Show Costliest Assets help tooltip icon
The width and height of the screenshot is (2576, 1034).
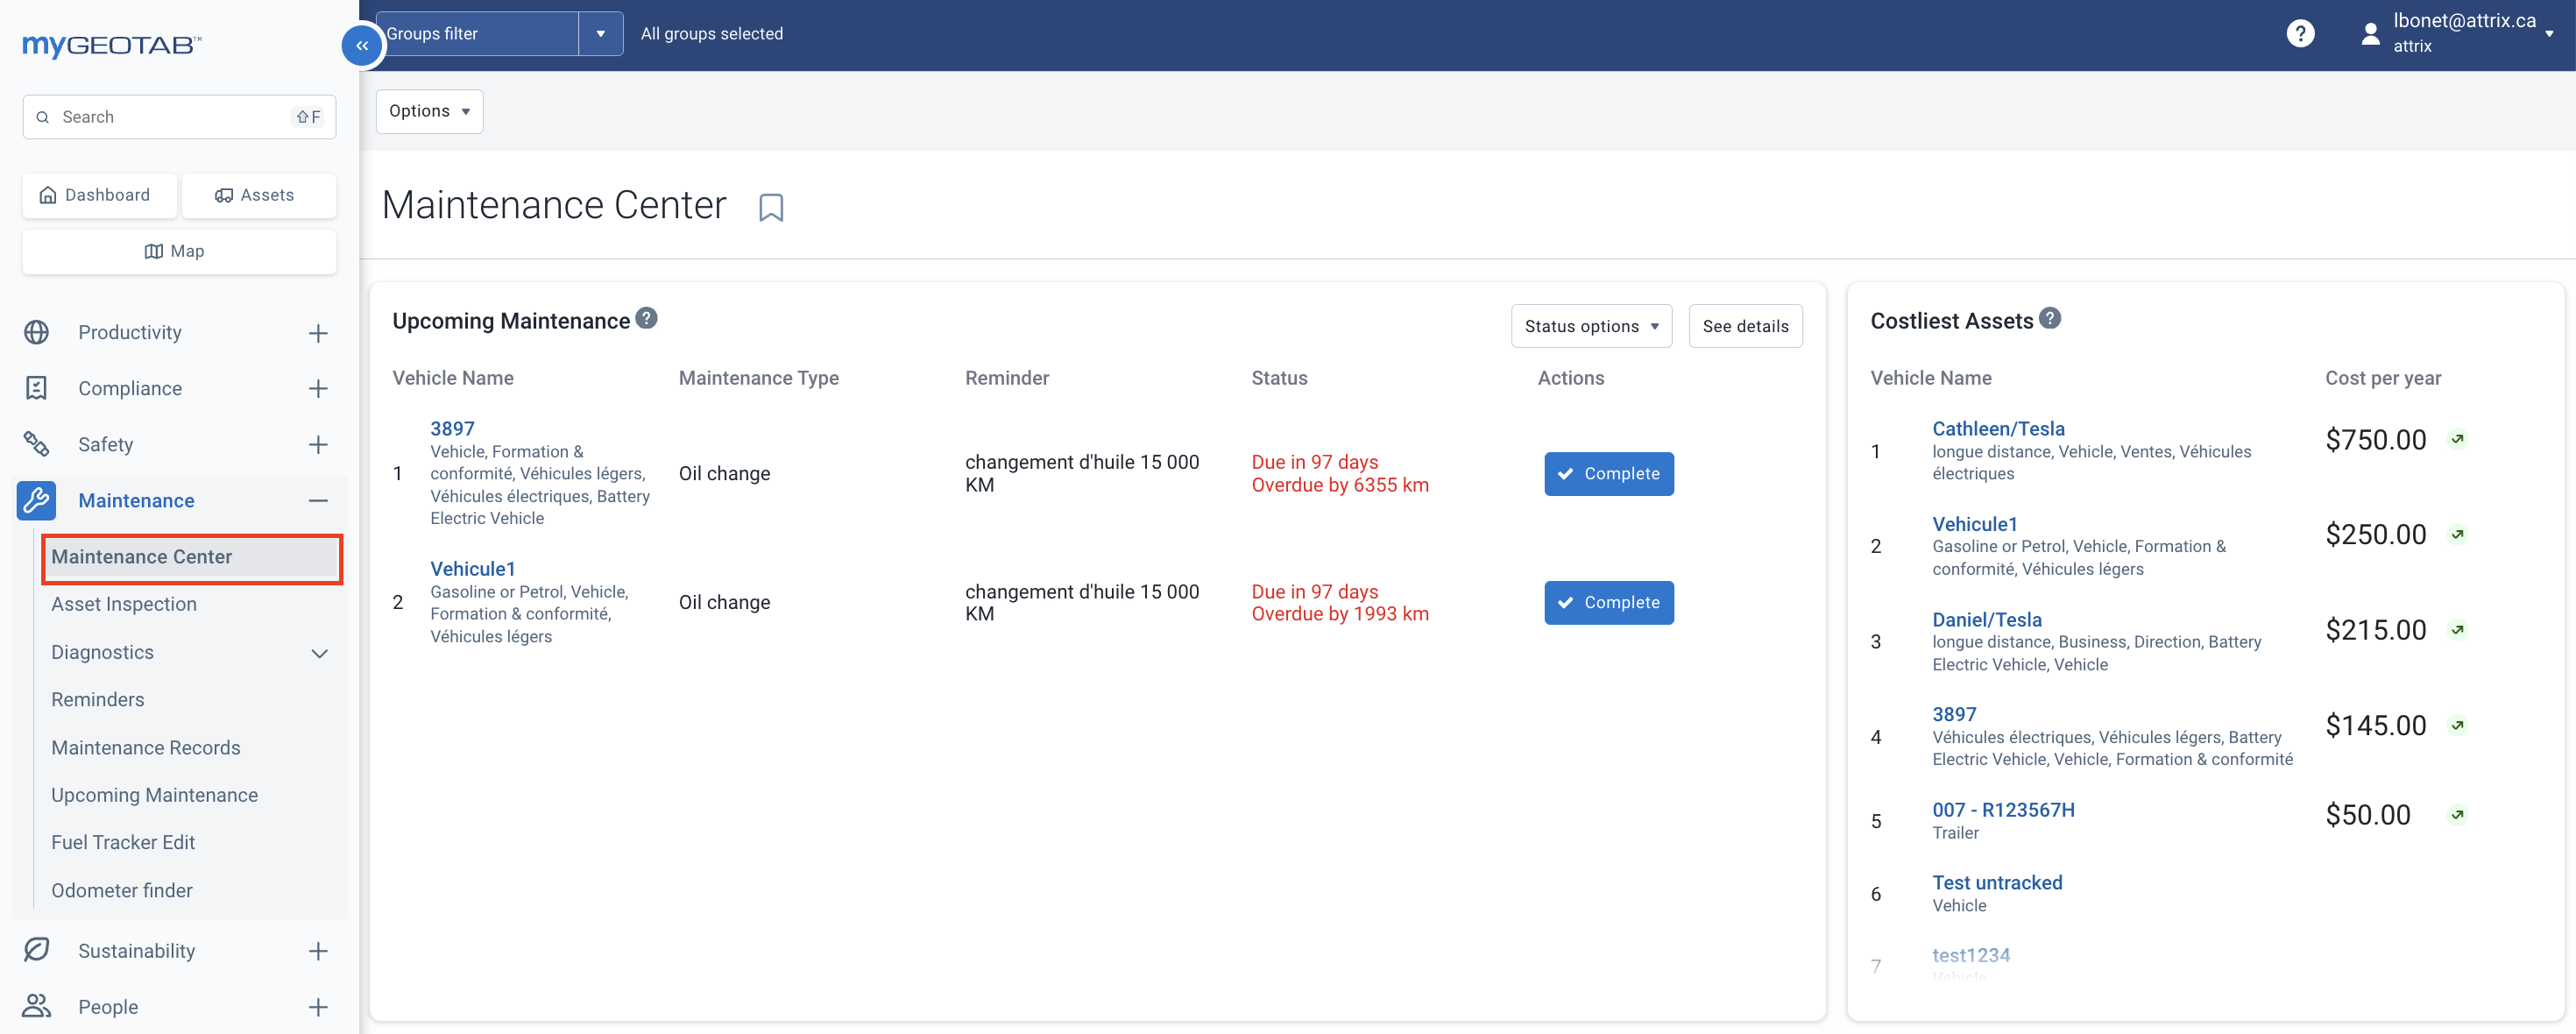click(x=2050, y=318)
